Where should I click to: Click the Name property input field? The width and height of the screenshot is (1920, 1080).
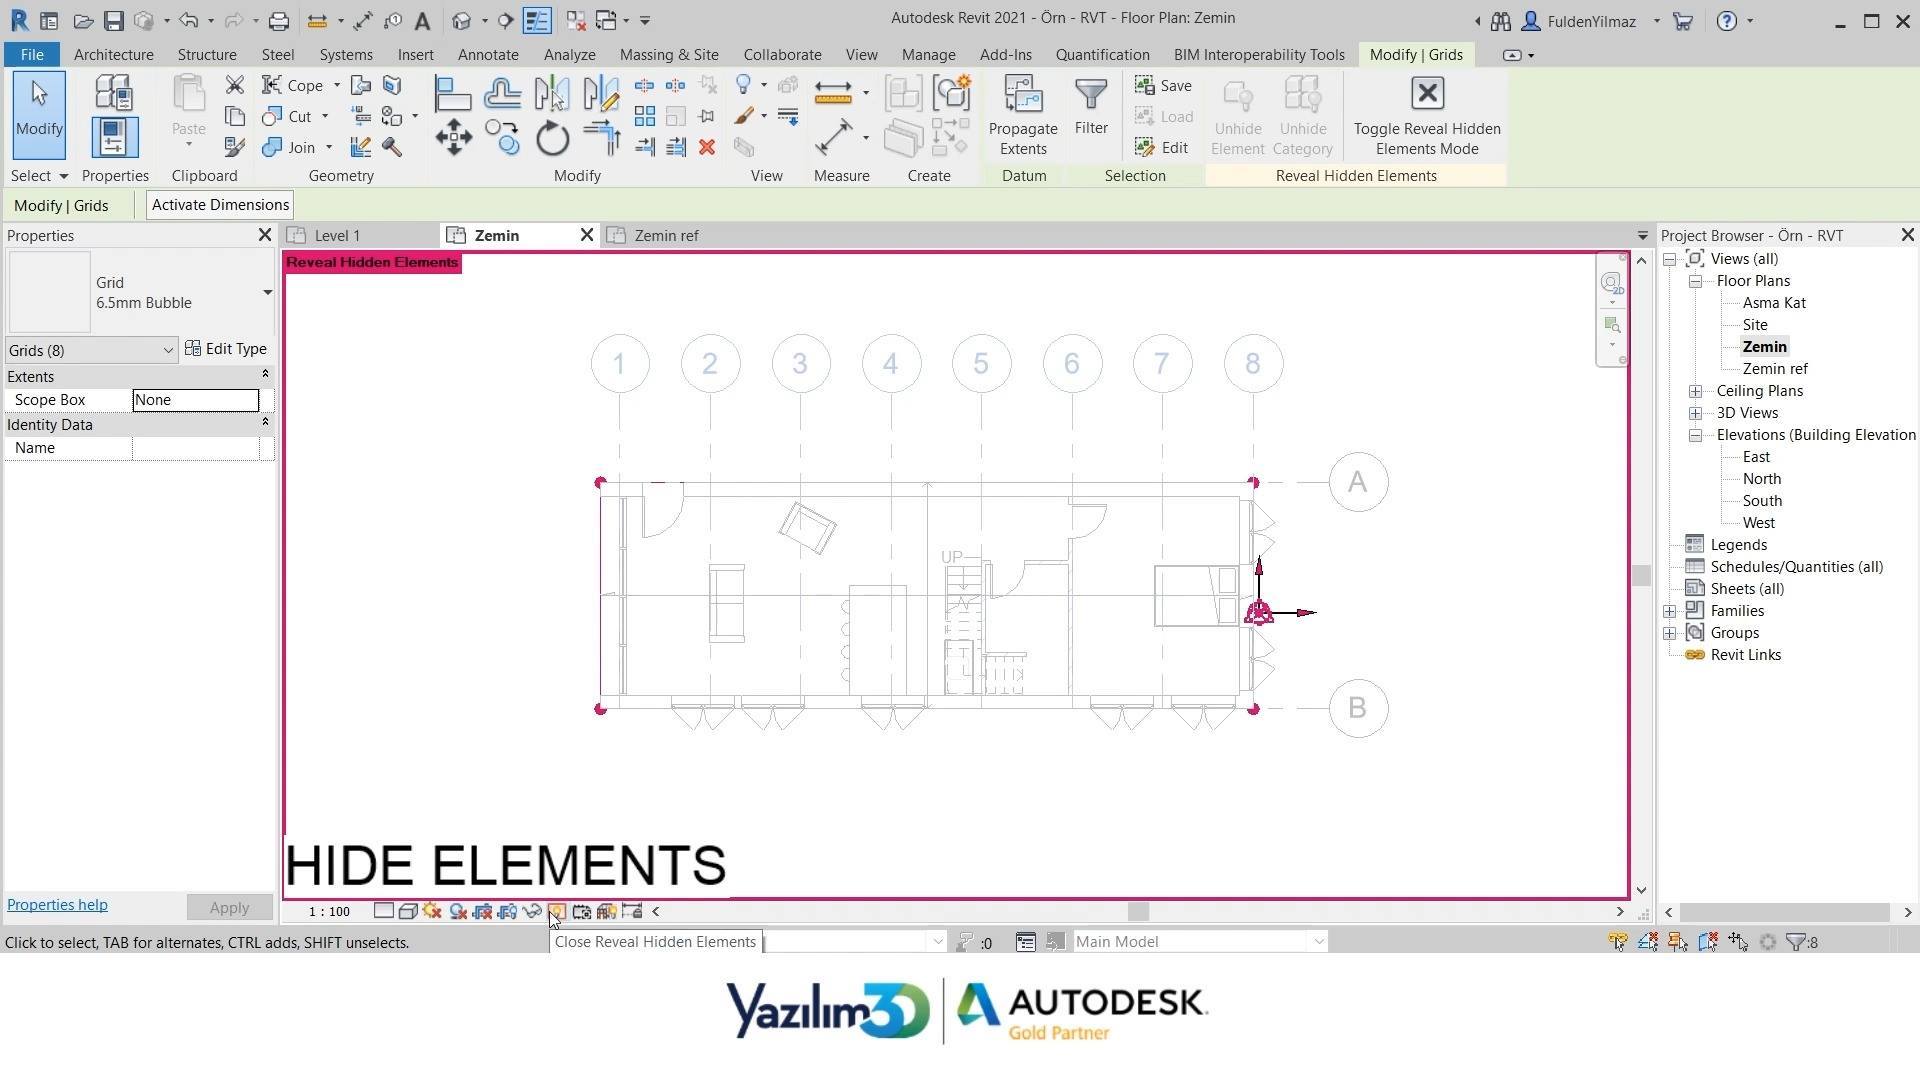(x=196, y=448)
